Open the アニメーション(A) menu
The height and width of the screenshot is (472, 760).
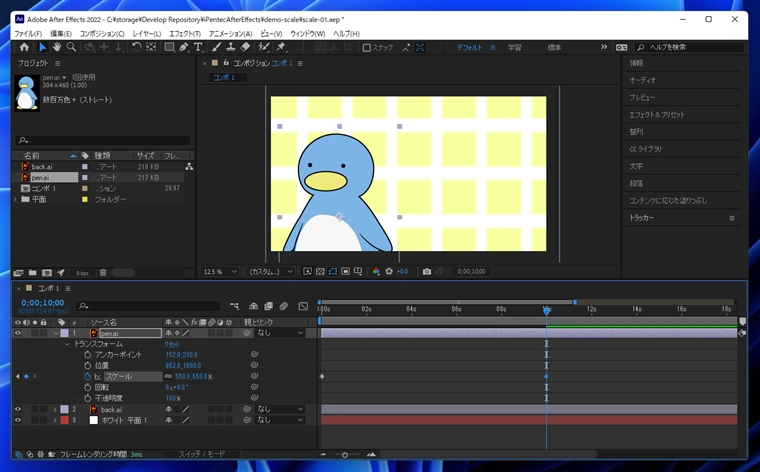232,34
